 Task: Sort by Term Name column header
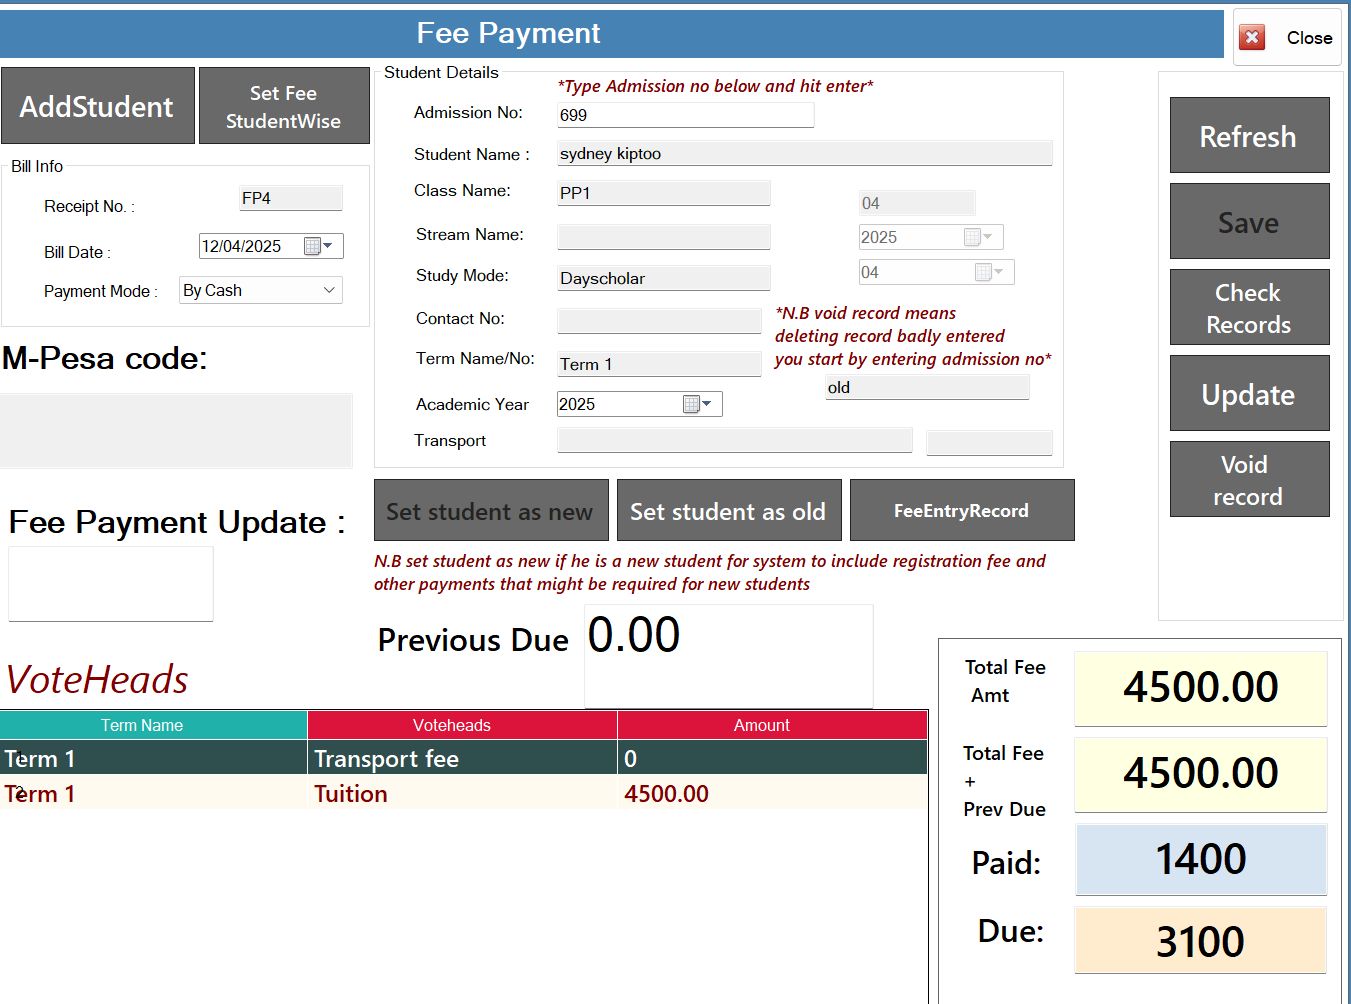[154, 725]
